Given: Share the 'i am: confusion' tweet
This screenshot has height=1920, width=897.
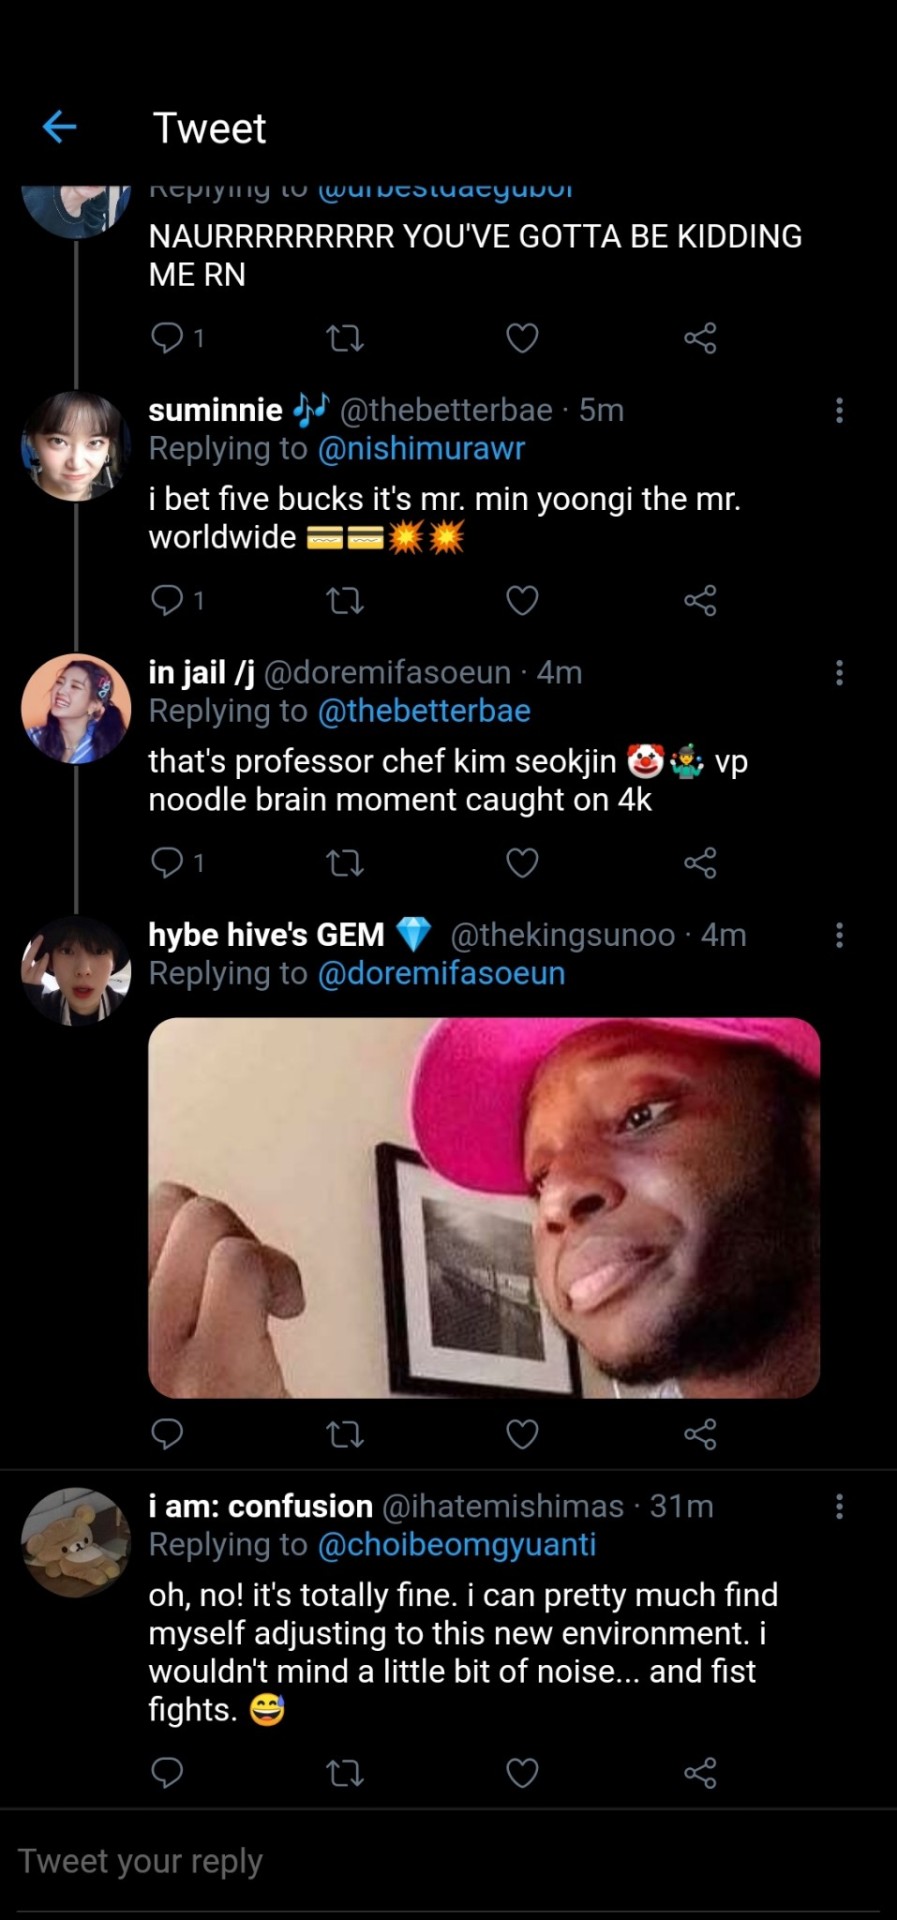Looking at the screenshot, I should tap(700, 1773).
